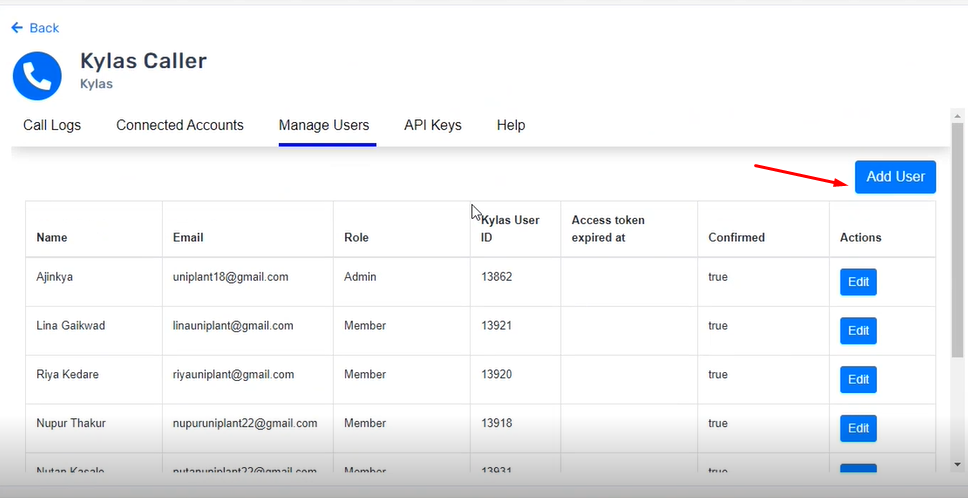Select the name Riya Kedare
The image size is (968, 498).
tap(67, 375)
